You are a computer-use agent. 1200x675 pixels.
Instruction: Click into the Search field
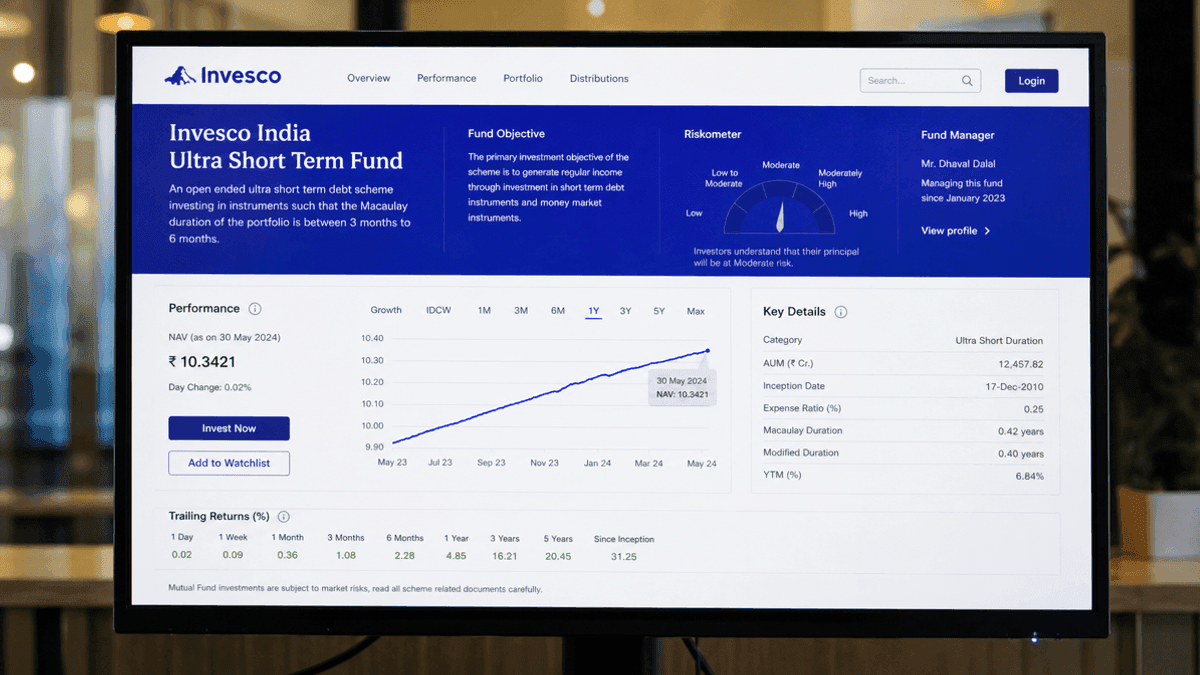tap(920, 81)
